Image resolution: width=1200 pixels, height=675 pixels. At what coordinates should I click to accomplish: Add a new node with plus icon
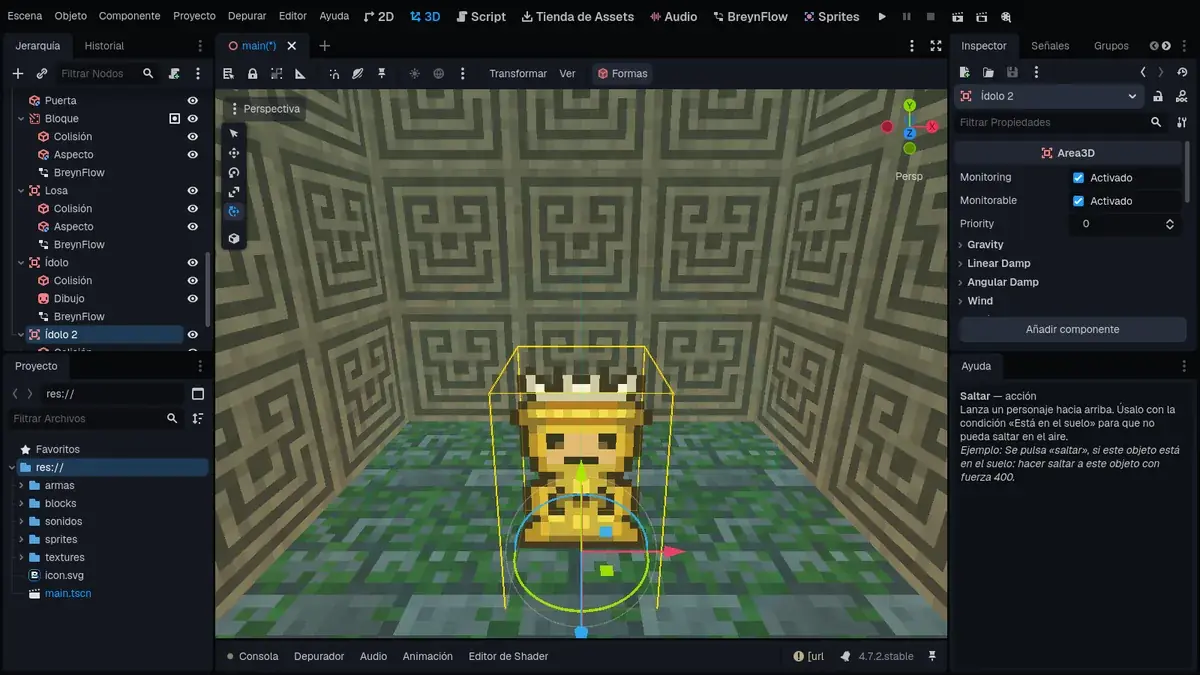tap(18, 74)
